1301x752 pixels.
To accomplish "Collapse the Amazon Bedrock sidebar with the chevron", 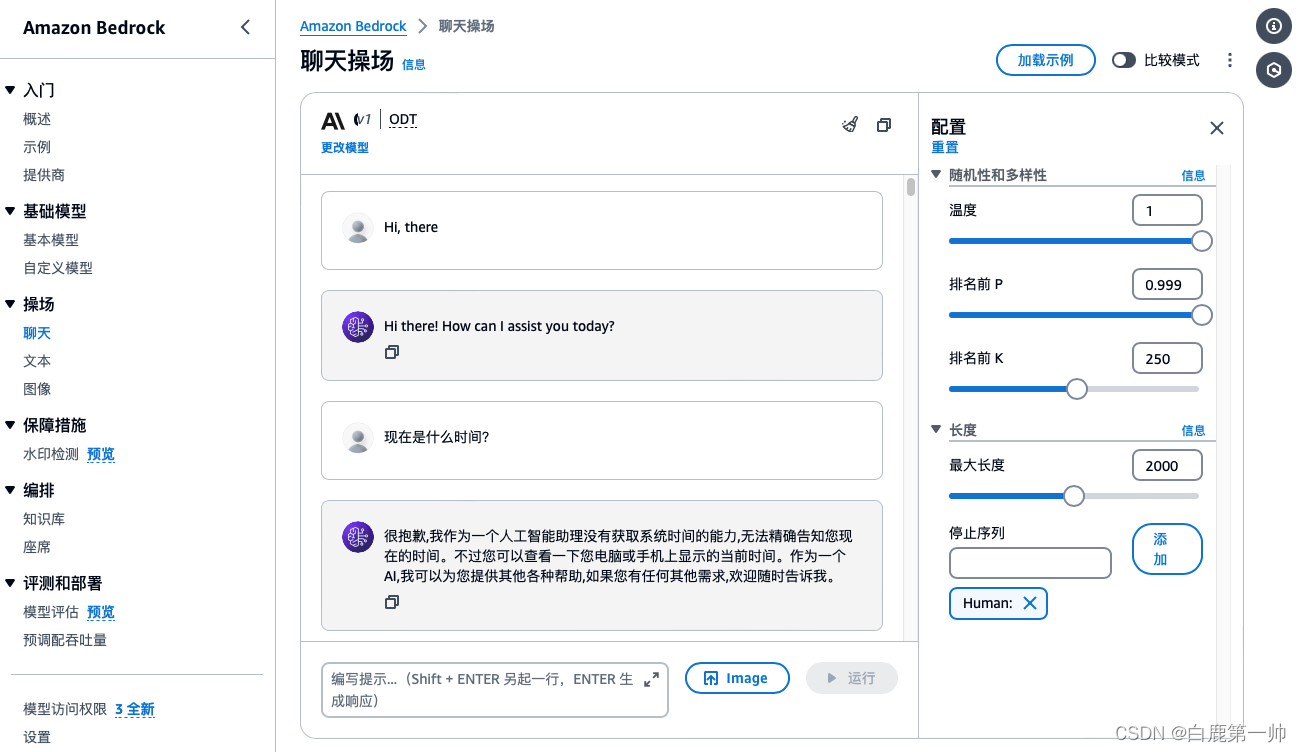I will click(246, 27).
